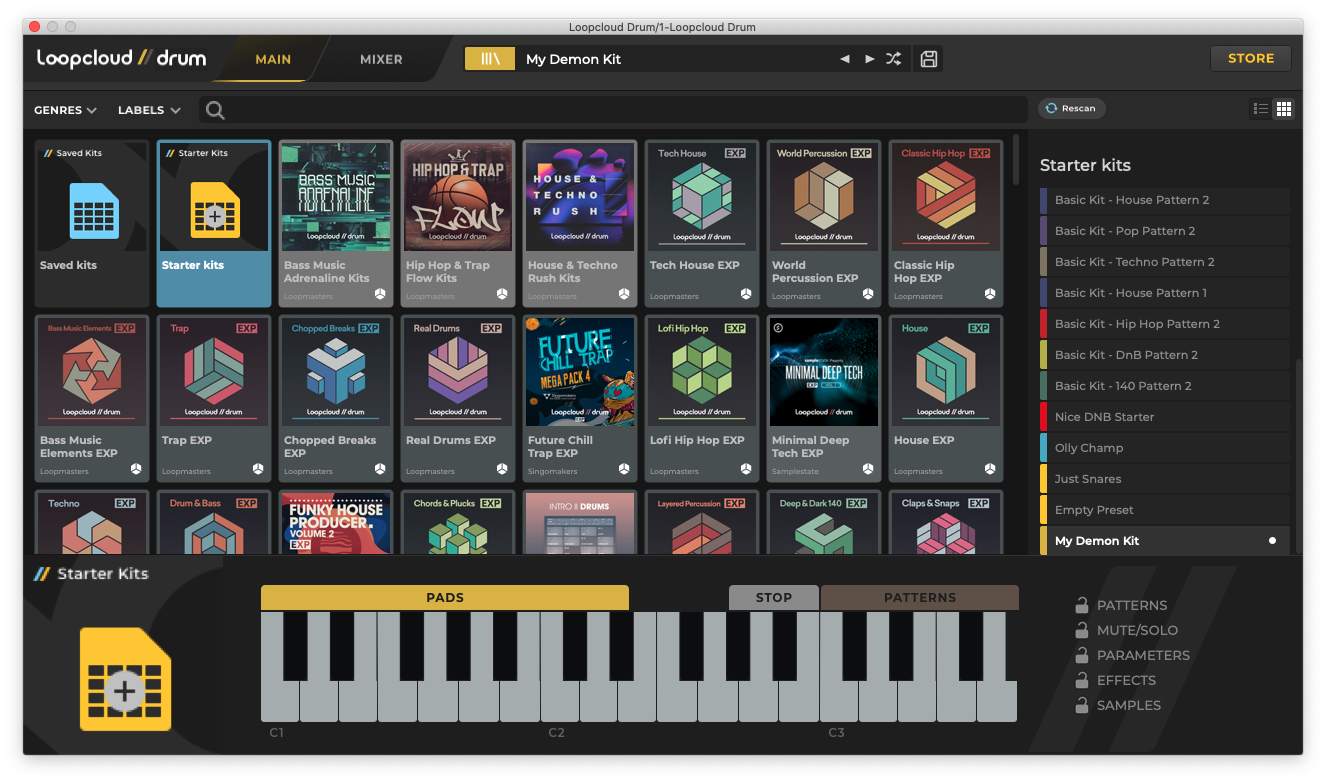This screenshot has height=782, width=1326.
Task: Toggle the EFFECTS lock
Action: (x=1081, y=680)
